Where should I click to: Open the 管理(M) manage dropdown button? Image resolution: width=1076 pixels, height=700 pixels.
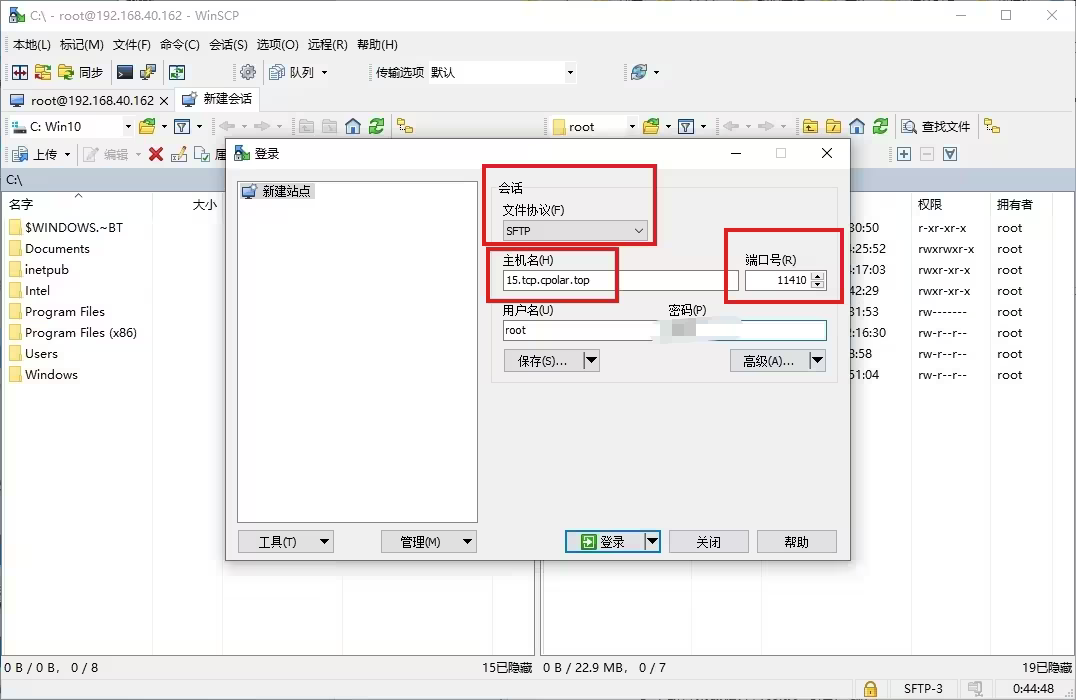pos(429,541)
